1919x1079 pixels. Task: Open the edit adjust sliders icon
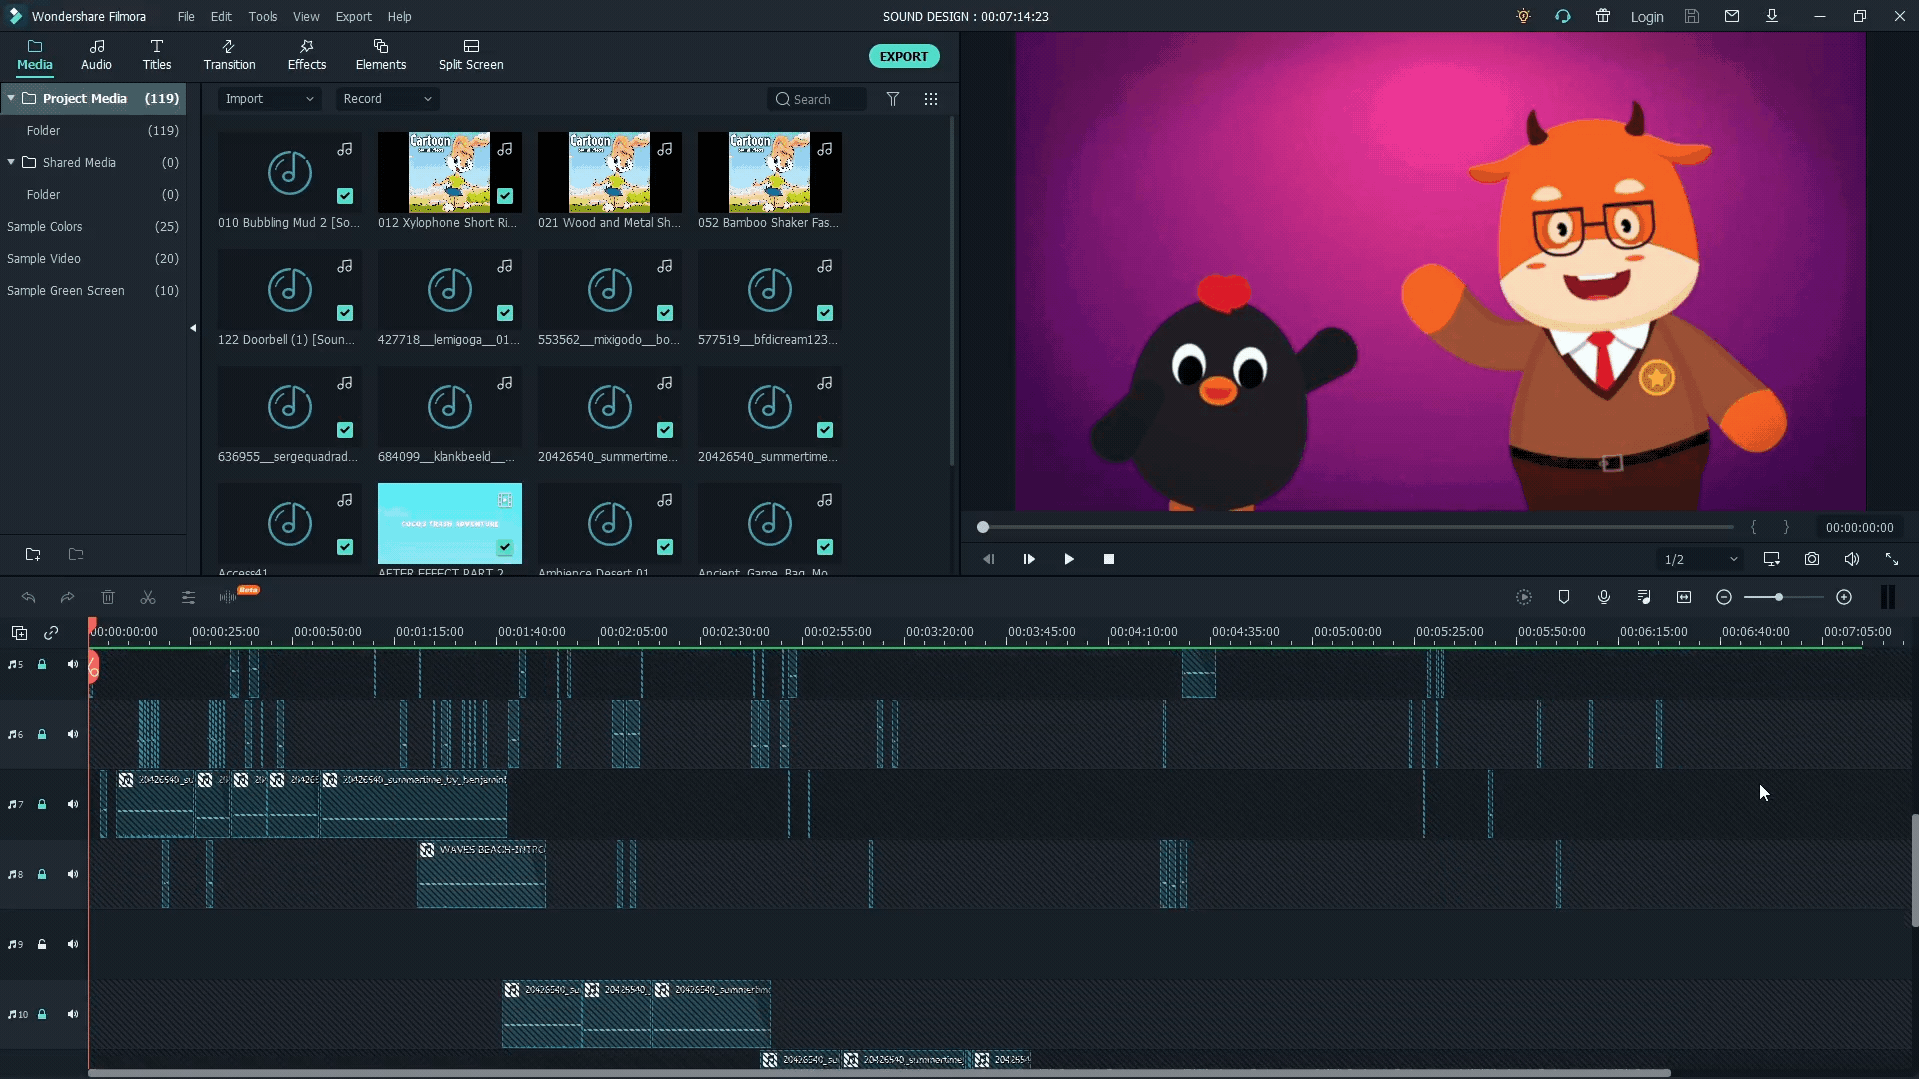188,597
